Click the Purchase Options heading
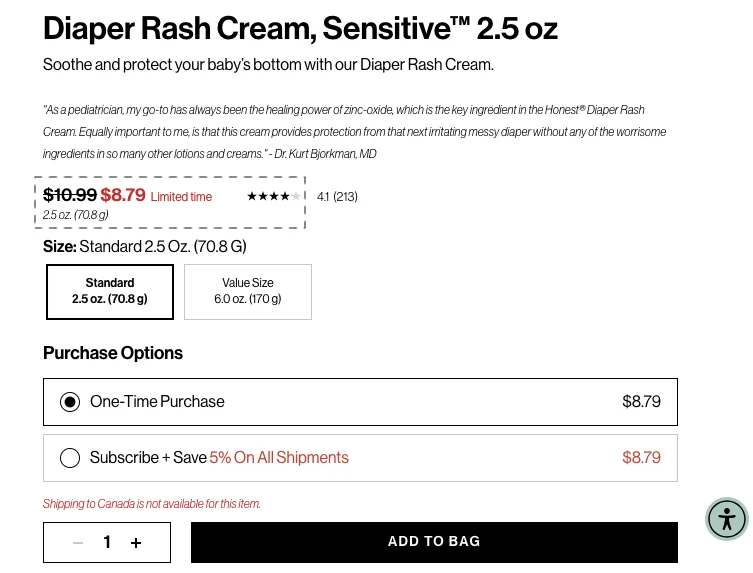The image size is (753, 573). (x=113, y=353)
